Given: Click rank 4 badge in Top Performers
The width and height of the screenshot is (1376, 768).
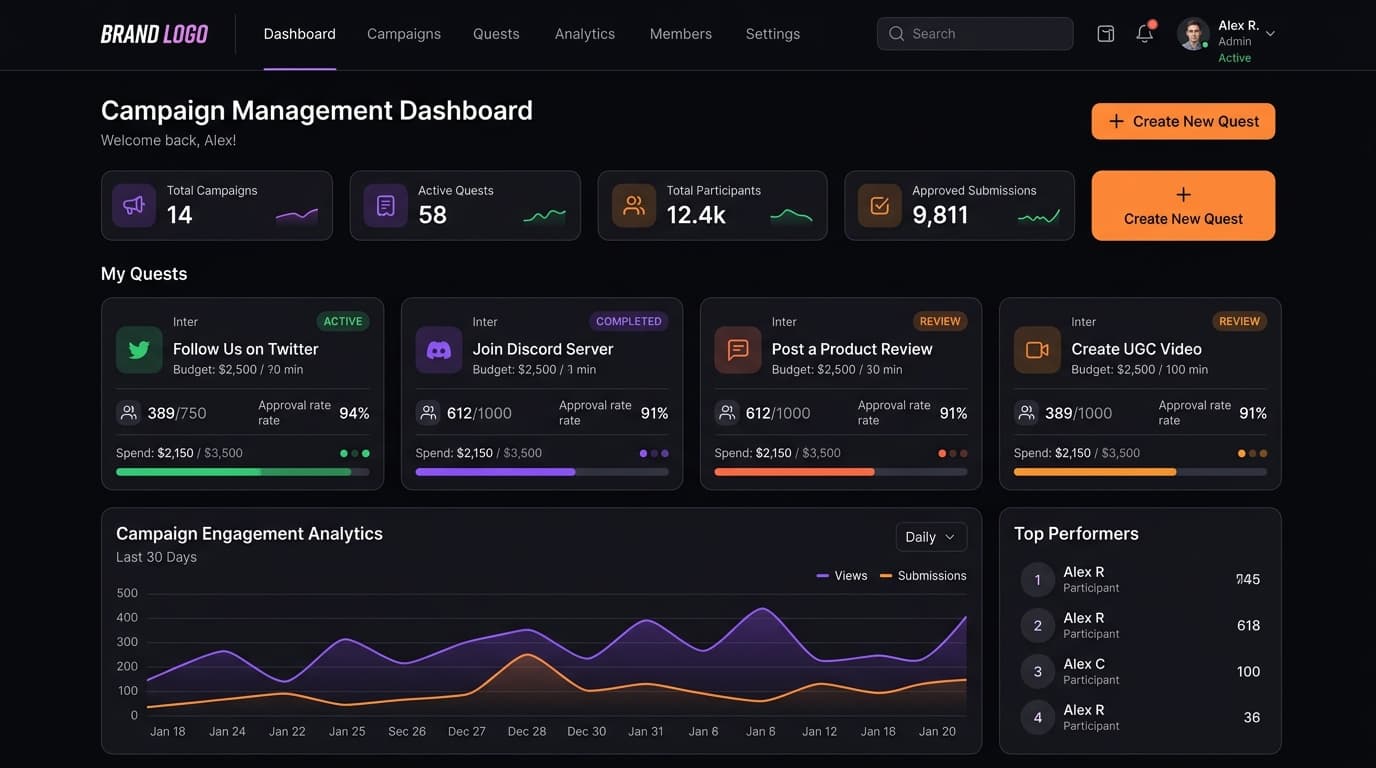Looking at the screenshot, I should 1038,718.
